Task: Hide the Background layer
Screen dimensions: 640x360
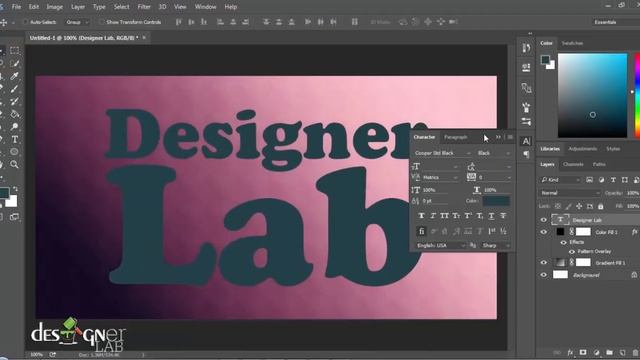Action: (x=543, y=275)
